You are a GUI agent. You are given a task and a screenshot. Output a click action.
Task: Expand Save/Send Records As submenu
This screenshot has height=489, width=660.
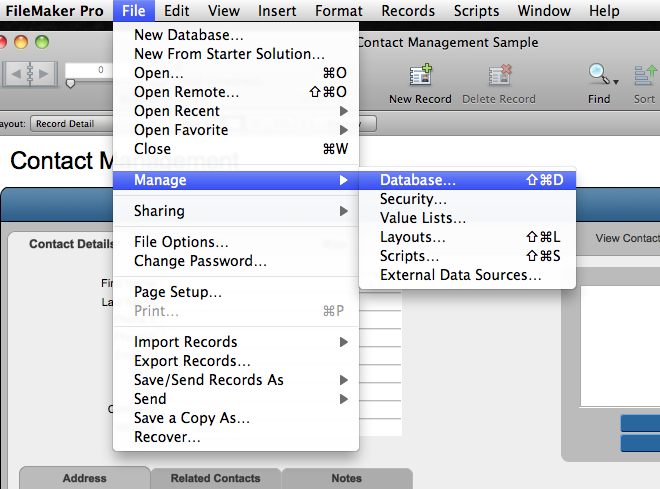click(236, 380)
